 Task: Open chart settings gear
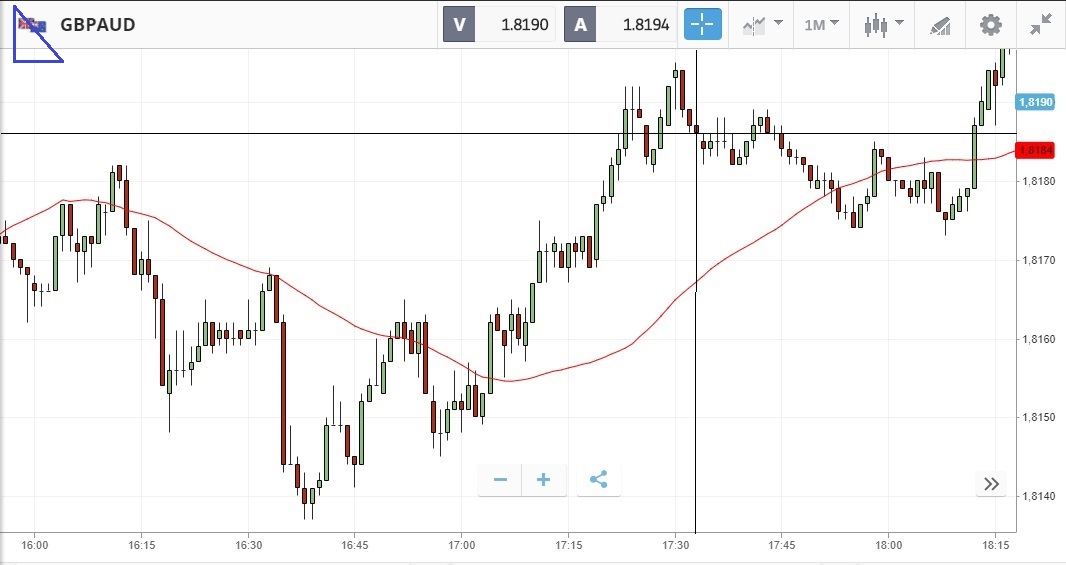(990, 25)
